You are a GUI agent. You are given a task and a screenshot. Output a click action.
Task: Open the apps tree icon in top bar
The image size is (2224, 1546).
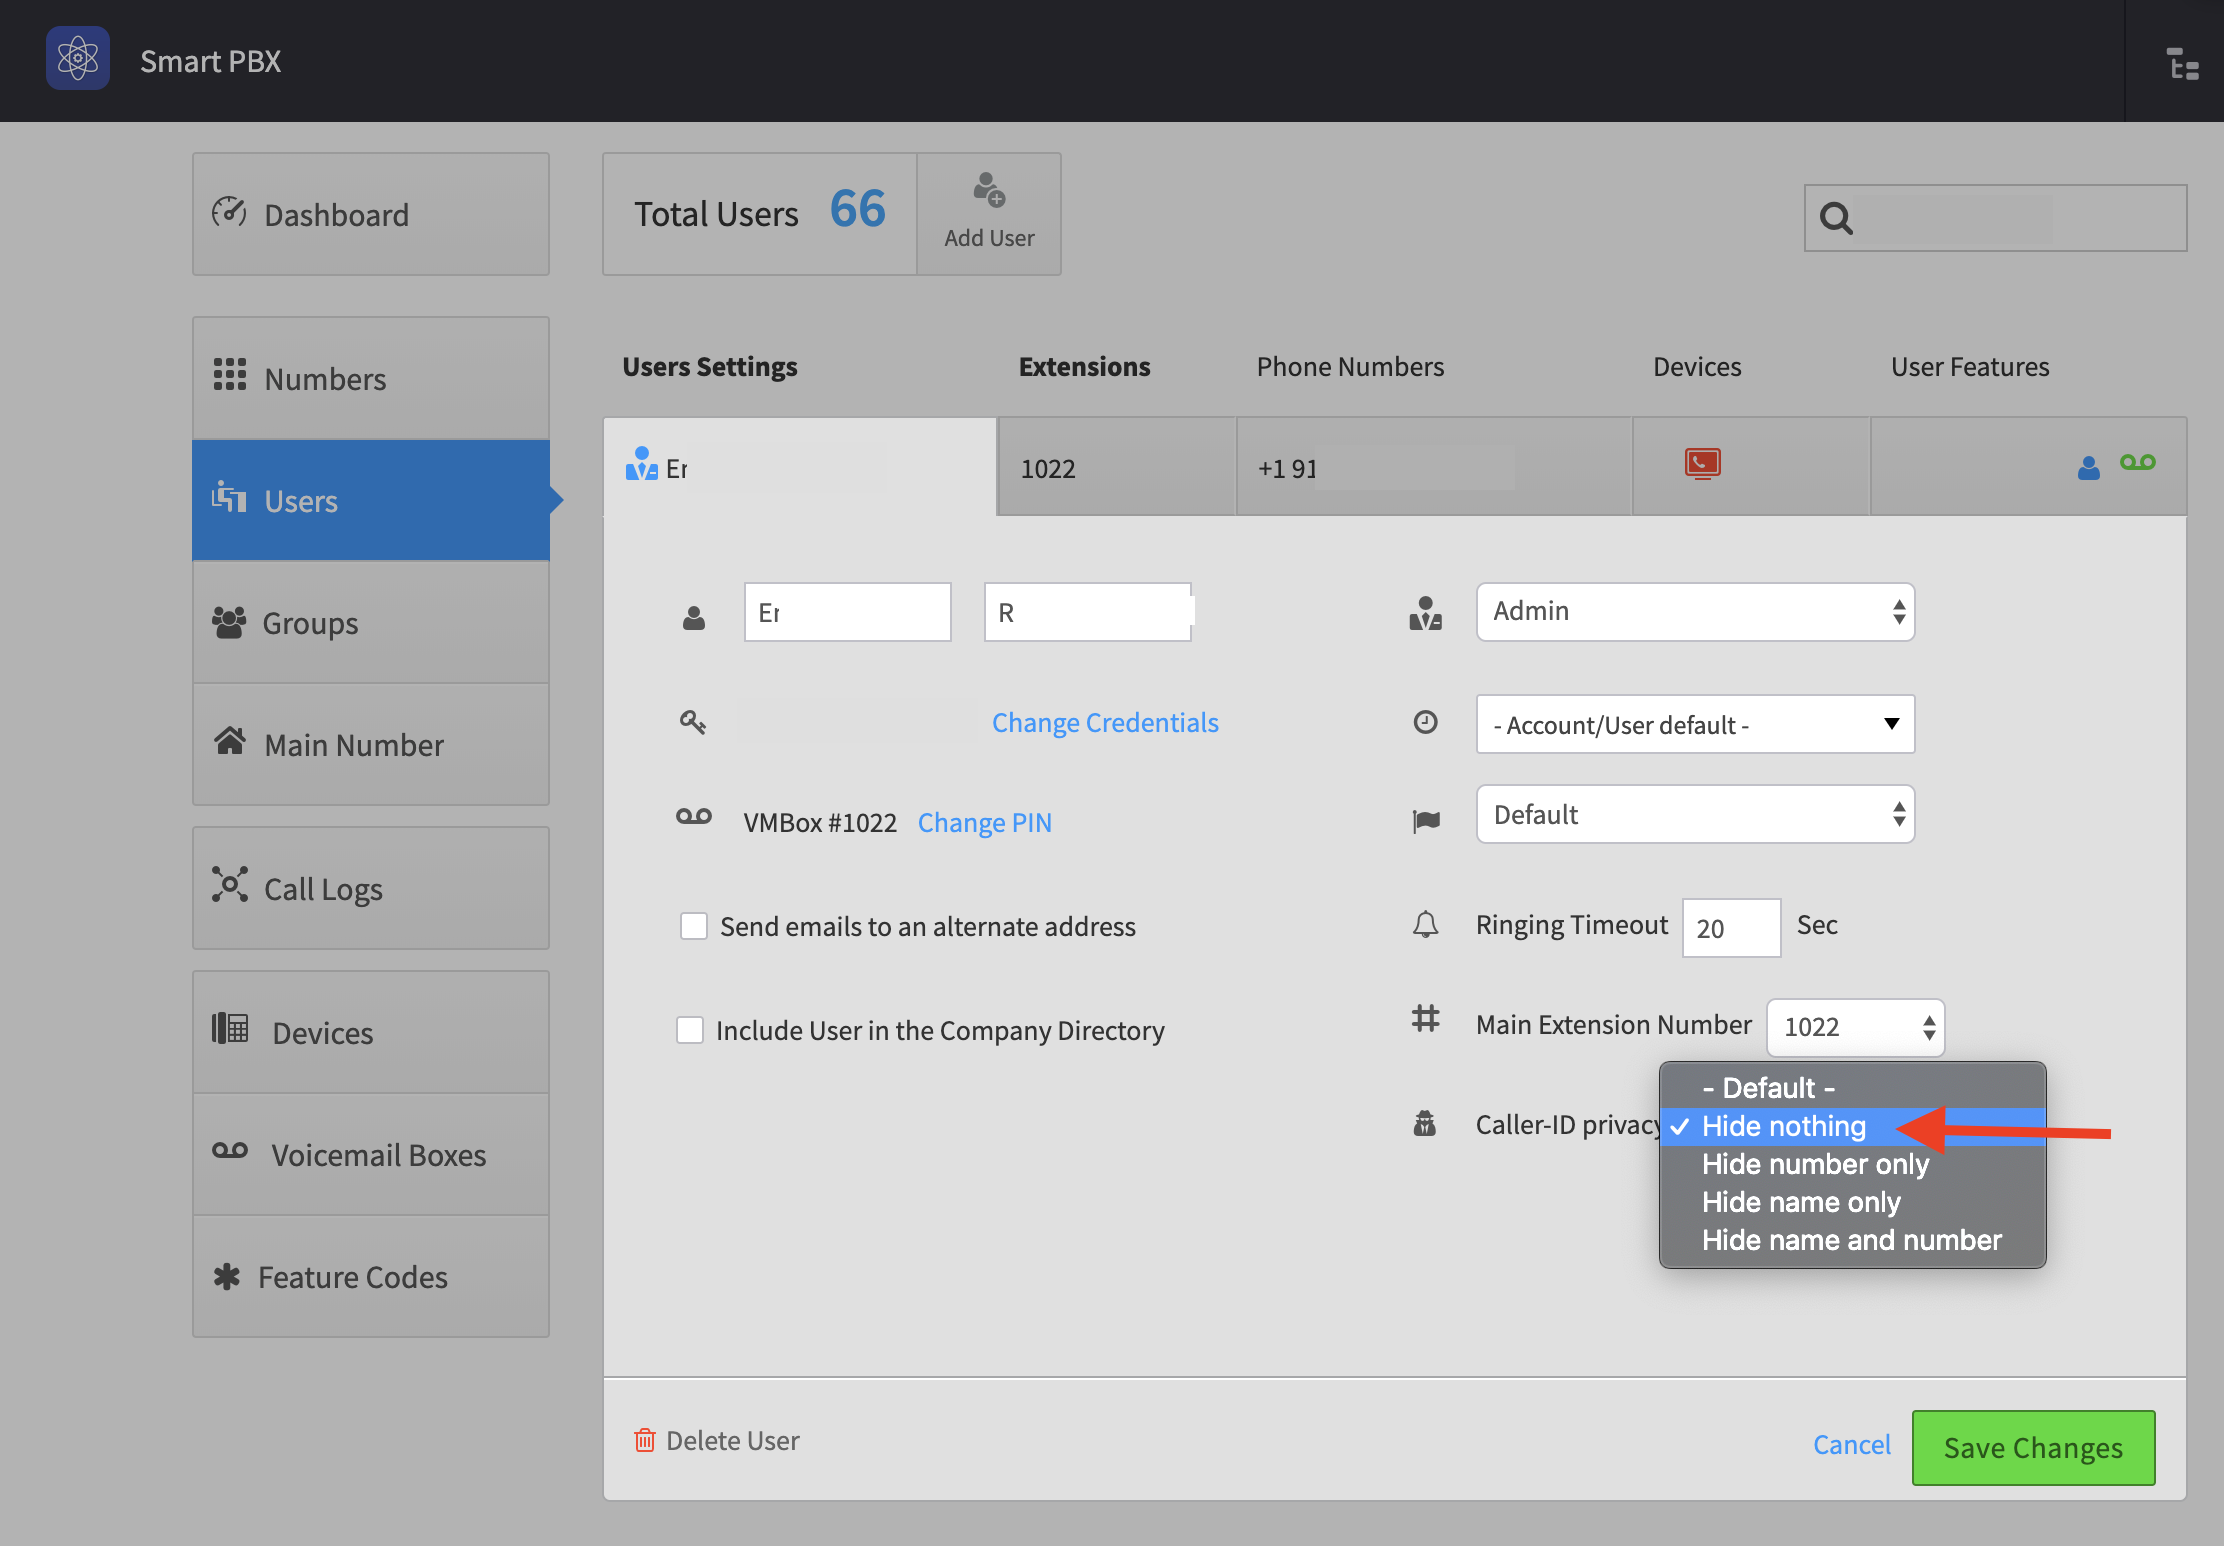2183,64
